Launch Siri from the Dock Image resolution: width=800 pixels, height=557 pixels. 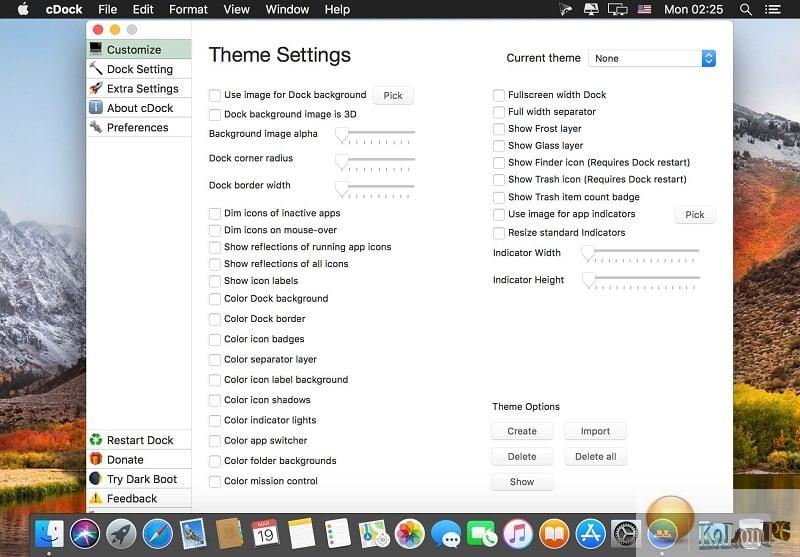tap(85, 534)
